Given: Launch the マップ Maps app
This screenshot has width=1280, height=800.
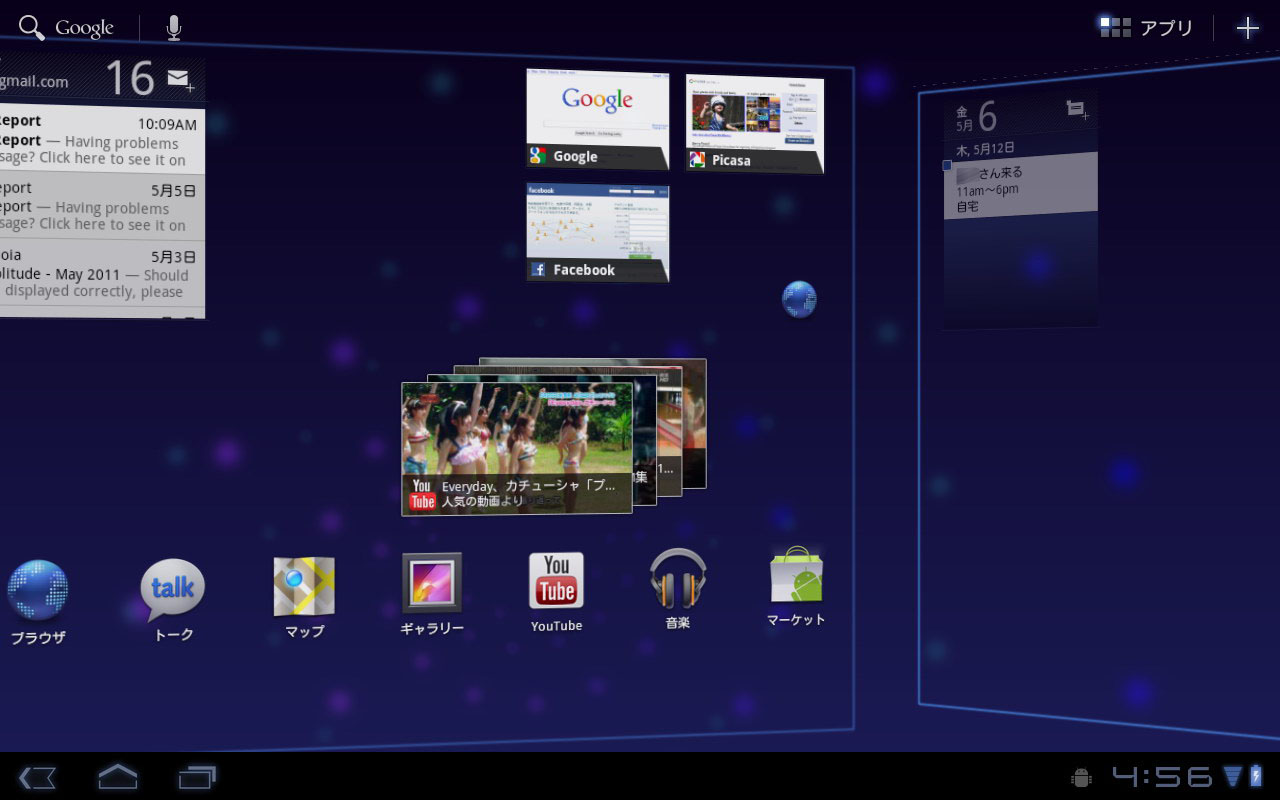Looking at the screenshot, I should click(x=304, y=597).
